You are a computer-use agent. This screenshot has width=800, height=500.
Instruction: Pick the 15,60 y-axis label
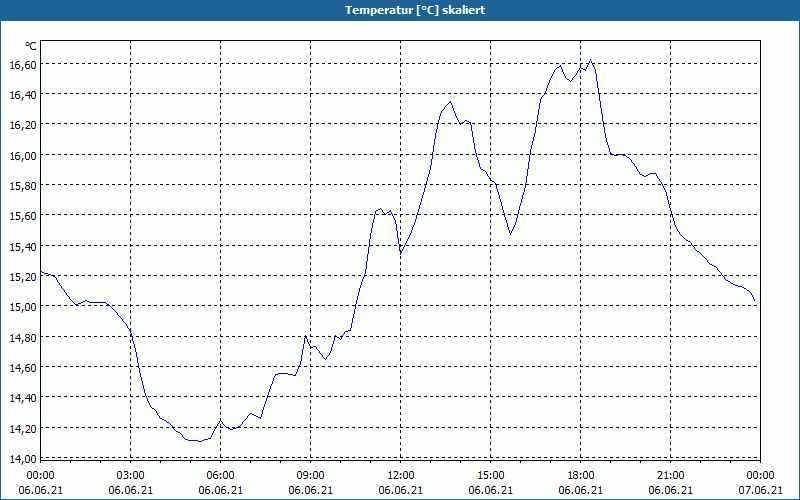point(23,216)
